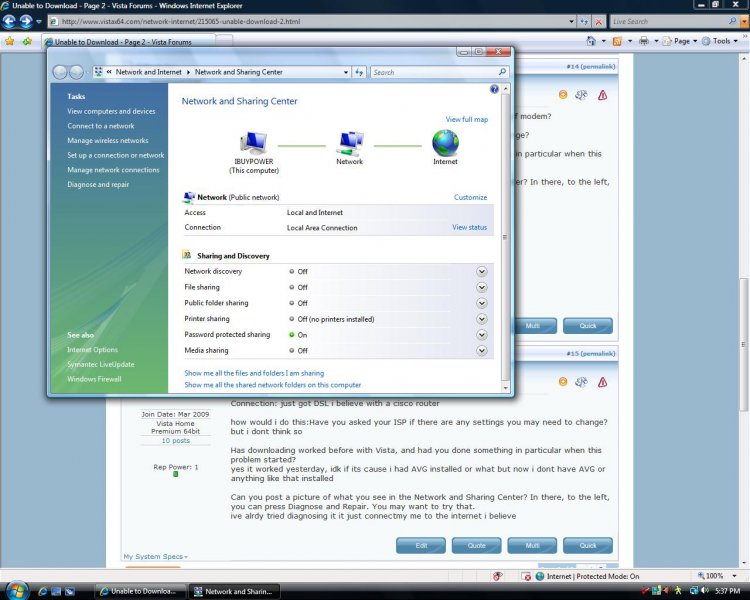The height and width of the screenshot is (600, 750).
Task: Click the Customize link
Action: tap(470, 197)
